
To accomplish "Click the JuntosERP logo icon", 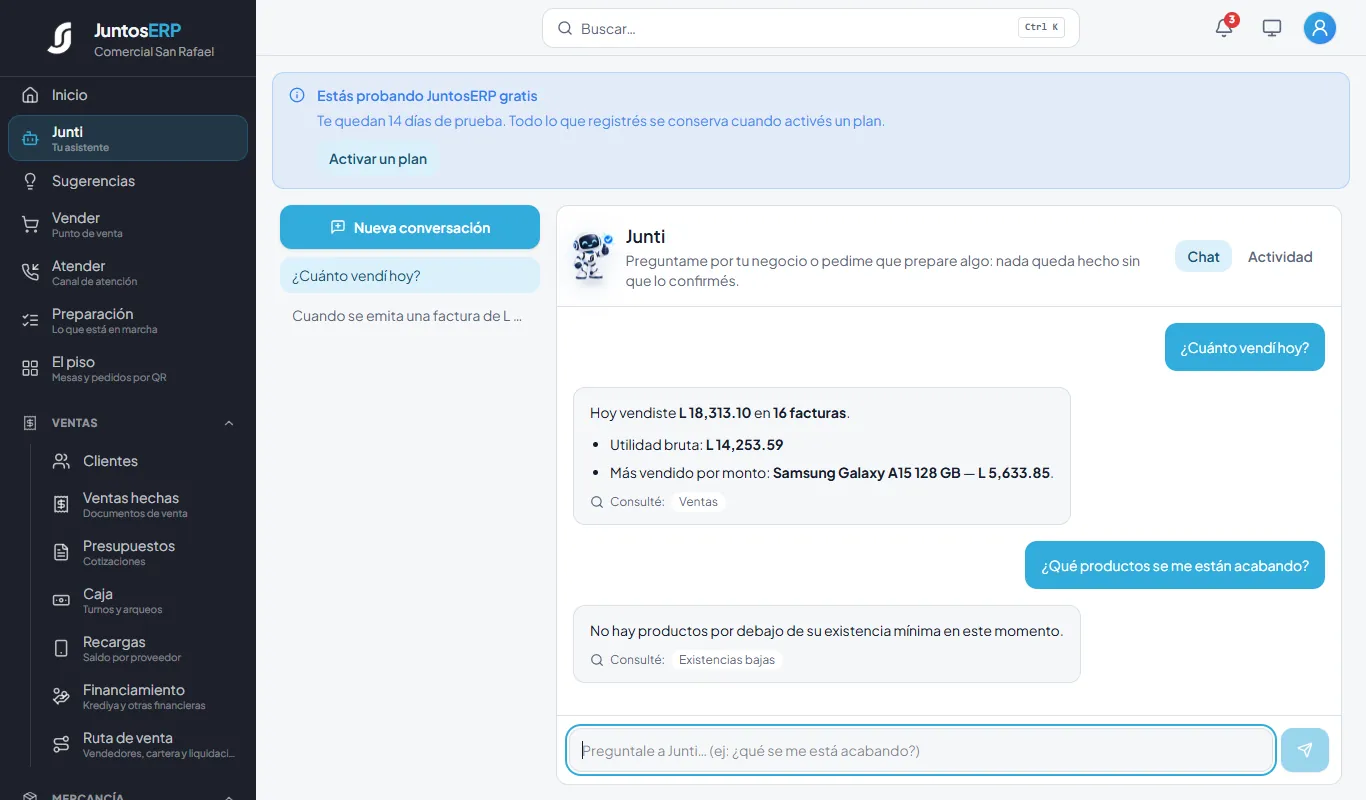I will [x=60, y=38].
